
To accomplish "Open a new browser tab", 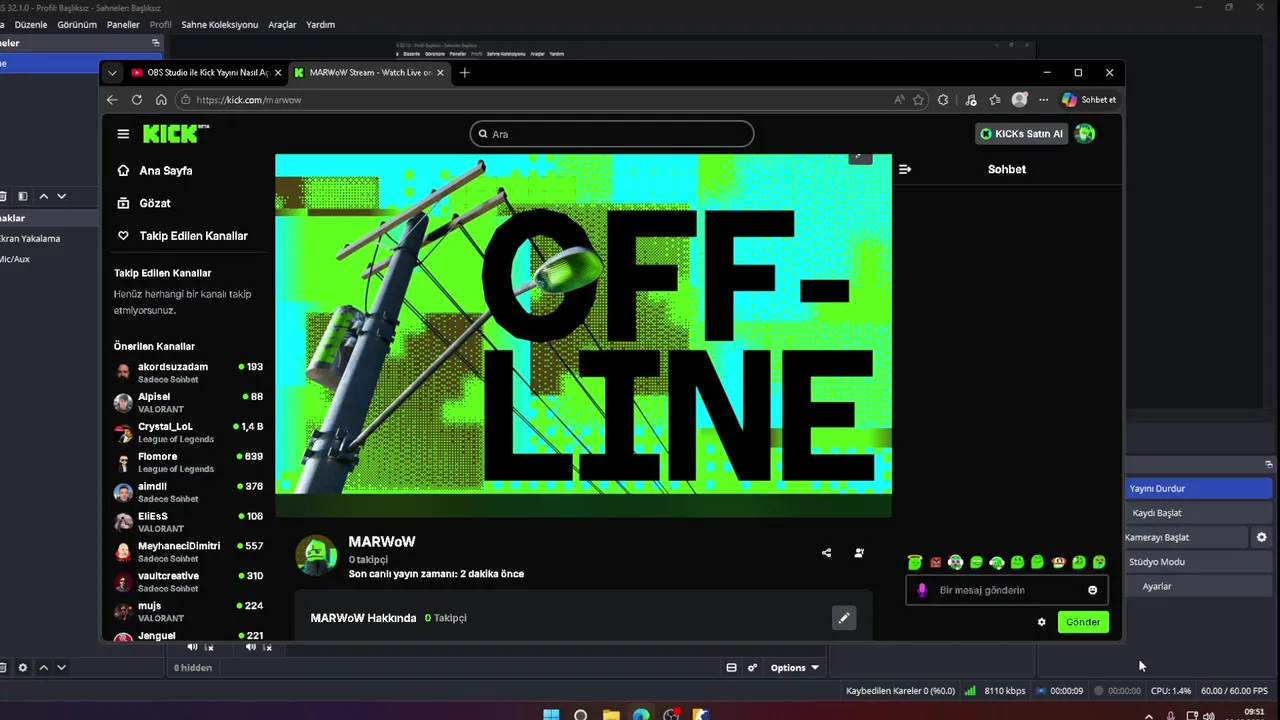I will point(464,73).
